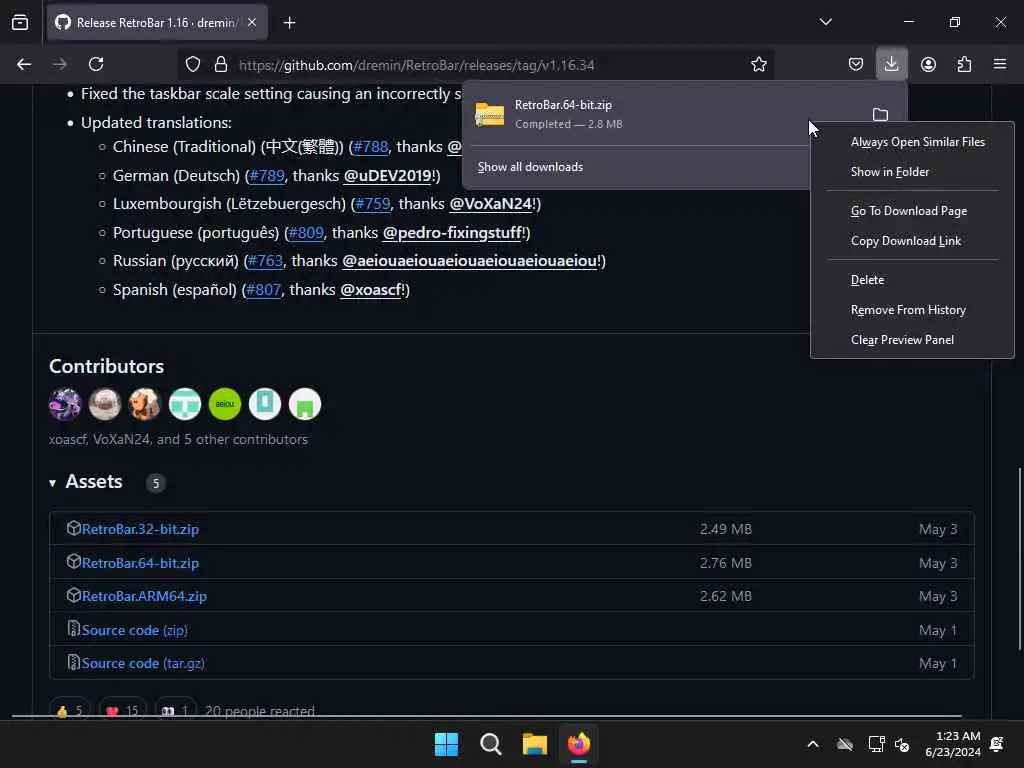Download RetroBar.ARM64.zip asset
Screen dimensions: 1024x768
[x=144, y=596]
